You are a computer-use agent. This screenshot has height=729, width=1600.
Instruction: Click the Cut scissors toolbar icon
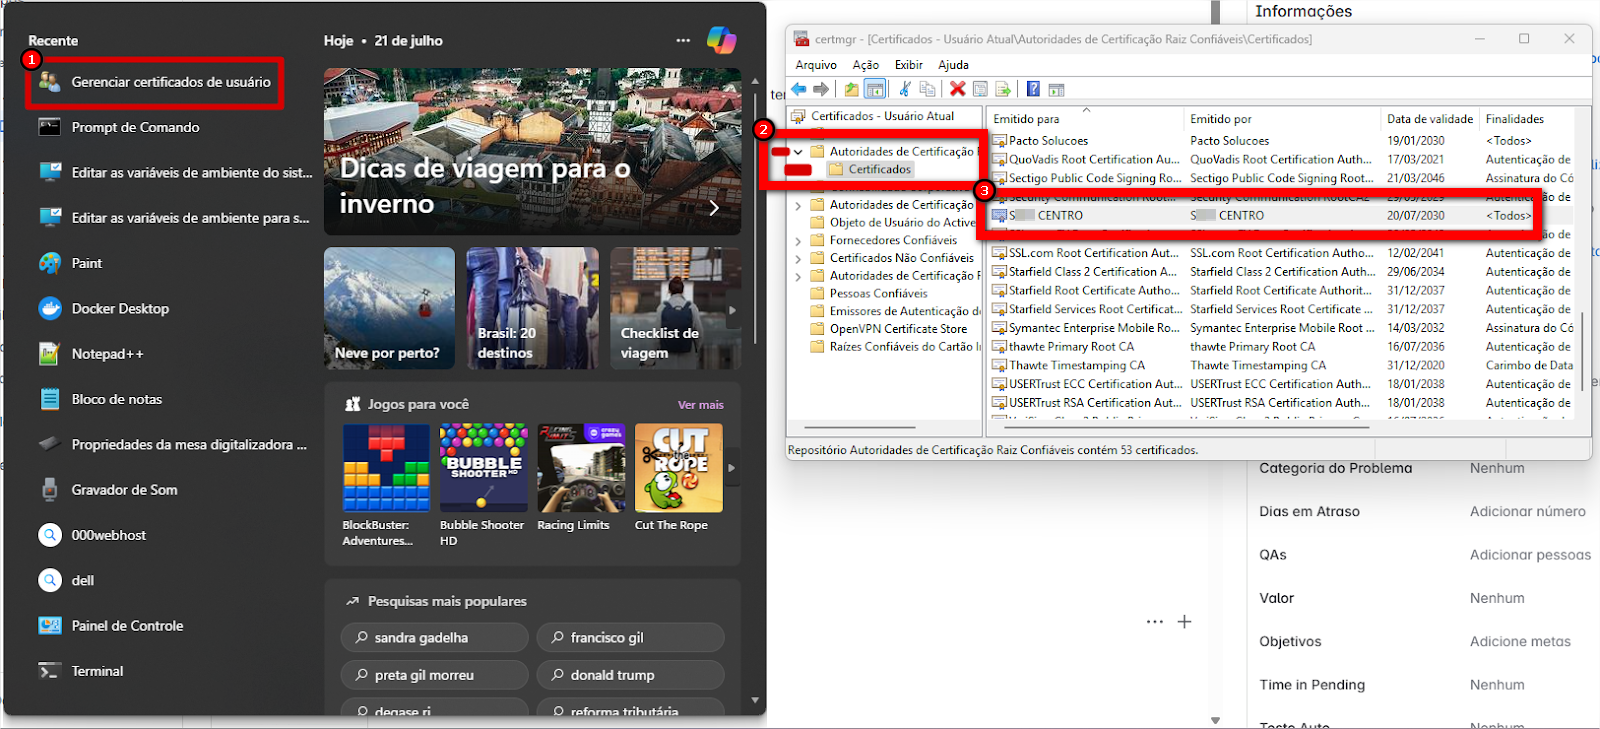905,89
